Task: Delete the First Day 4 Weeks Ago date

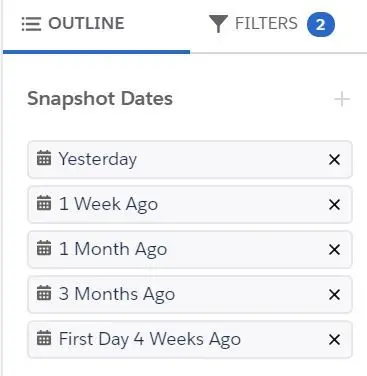Action: (334, 340)
